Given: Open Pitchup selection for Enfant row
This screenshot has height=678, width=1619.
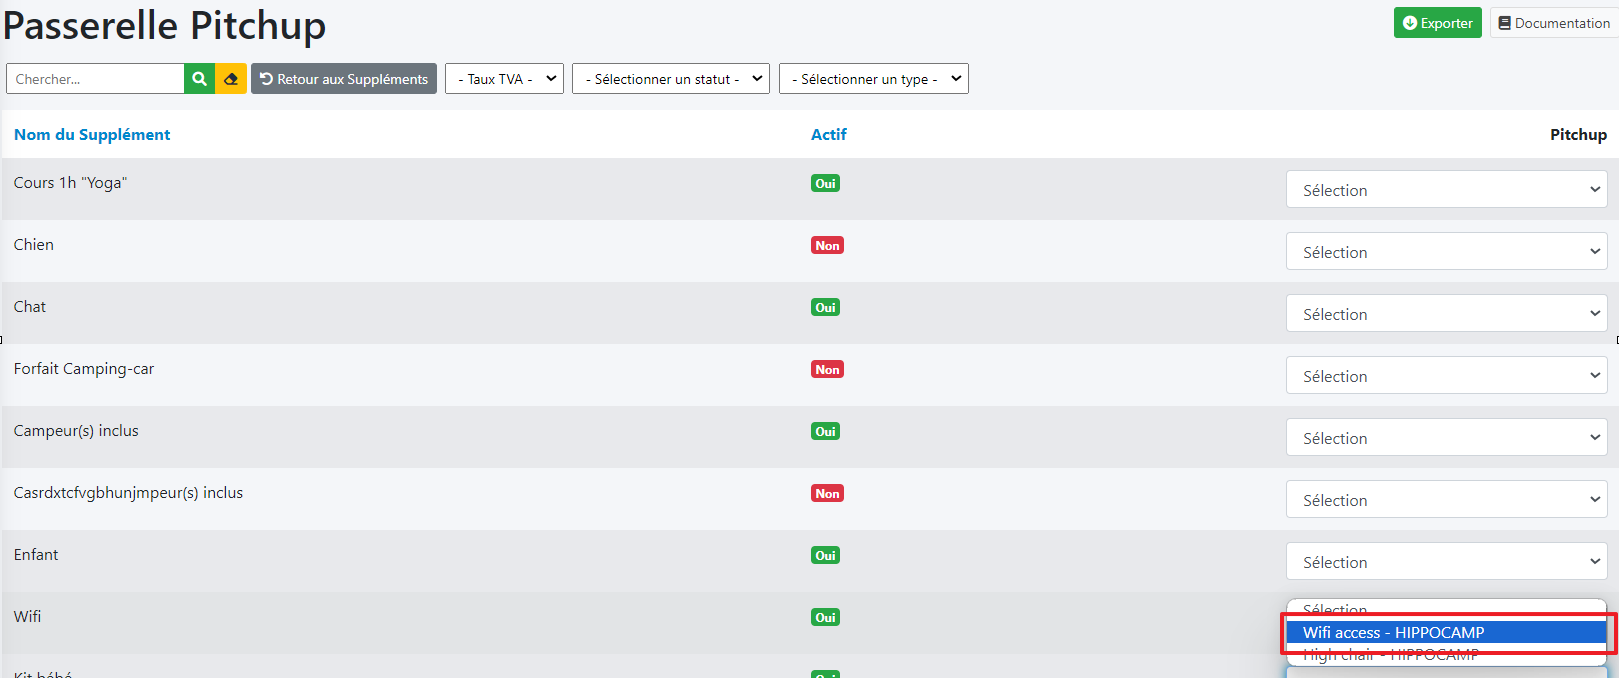Looking at the screenshot, I should 1446,562.
